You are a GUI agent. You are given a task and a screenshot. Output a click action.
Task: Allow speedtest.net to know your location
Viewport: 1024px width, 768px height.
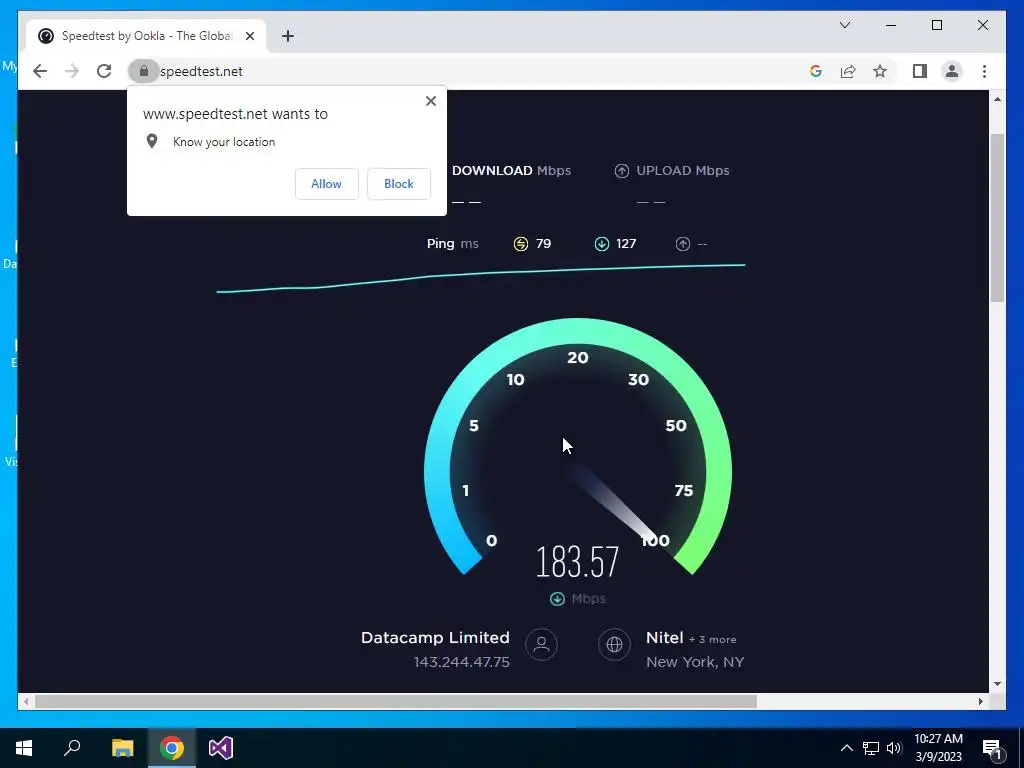327,184
